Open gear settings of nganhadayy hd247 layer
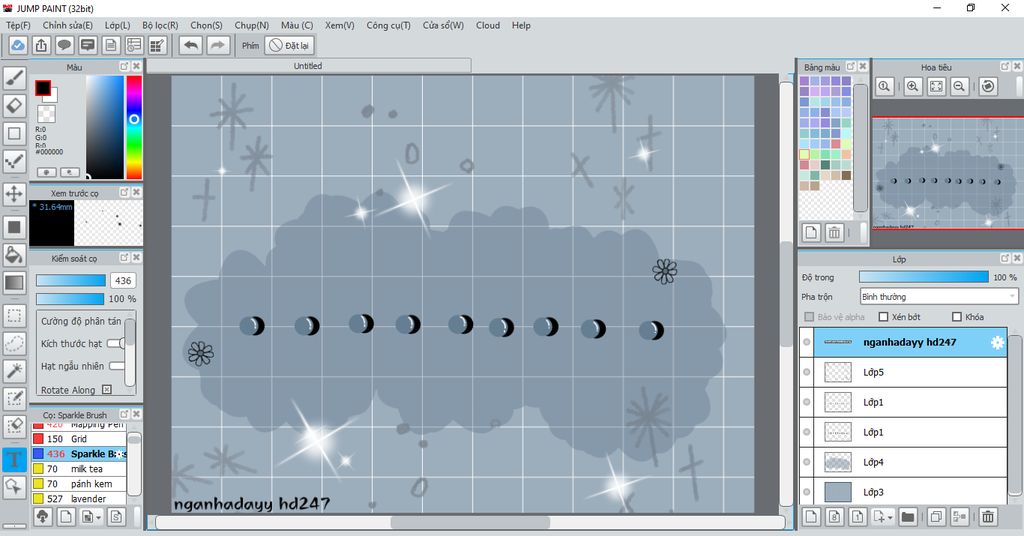Image resolution: width=1024 pixels, height=536 pixels. coord(997,342)
